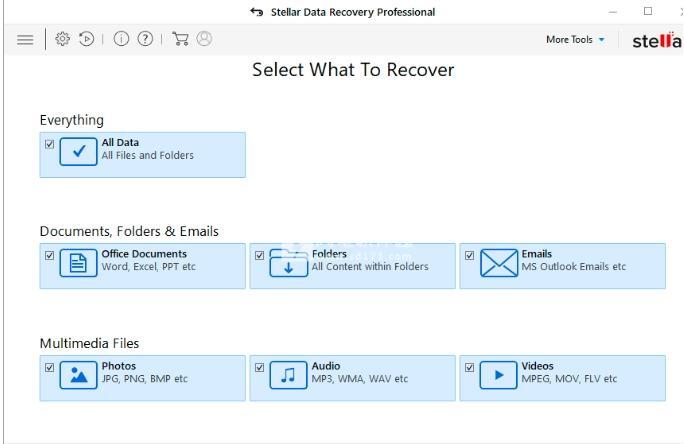Click 'MP3, WMA, WAV etc' text

[360, 379]
